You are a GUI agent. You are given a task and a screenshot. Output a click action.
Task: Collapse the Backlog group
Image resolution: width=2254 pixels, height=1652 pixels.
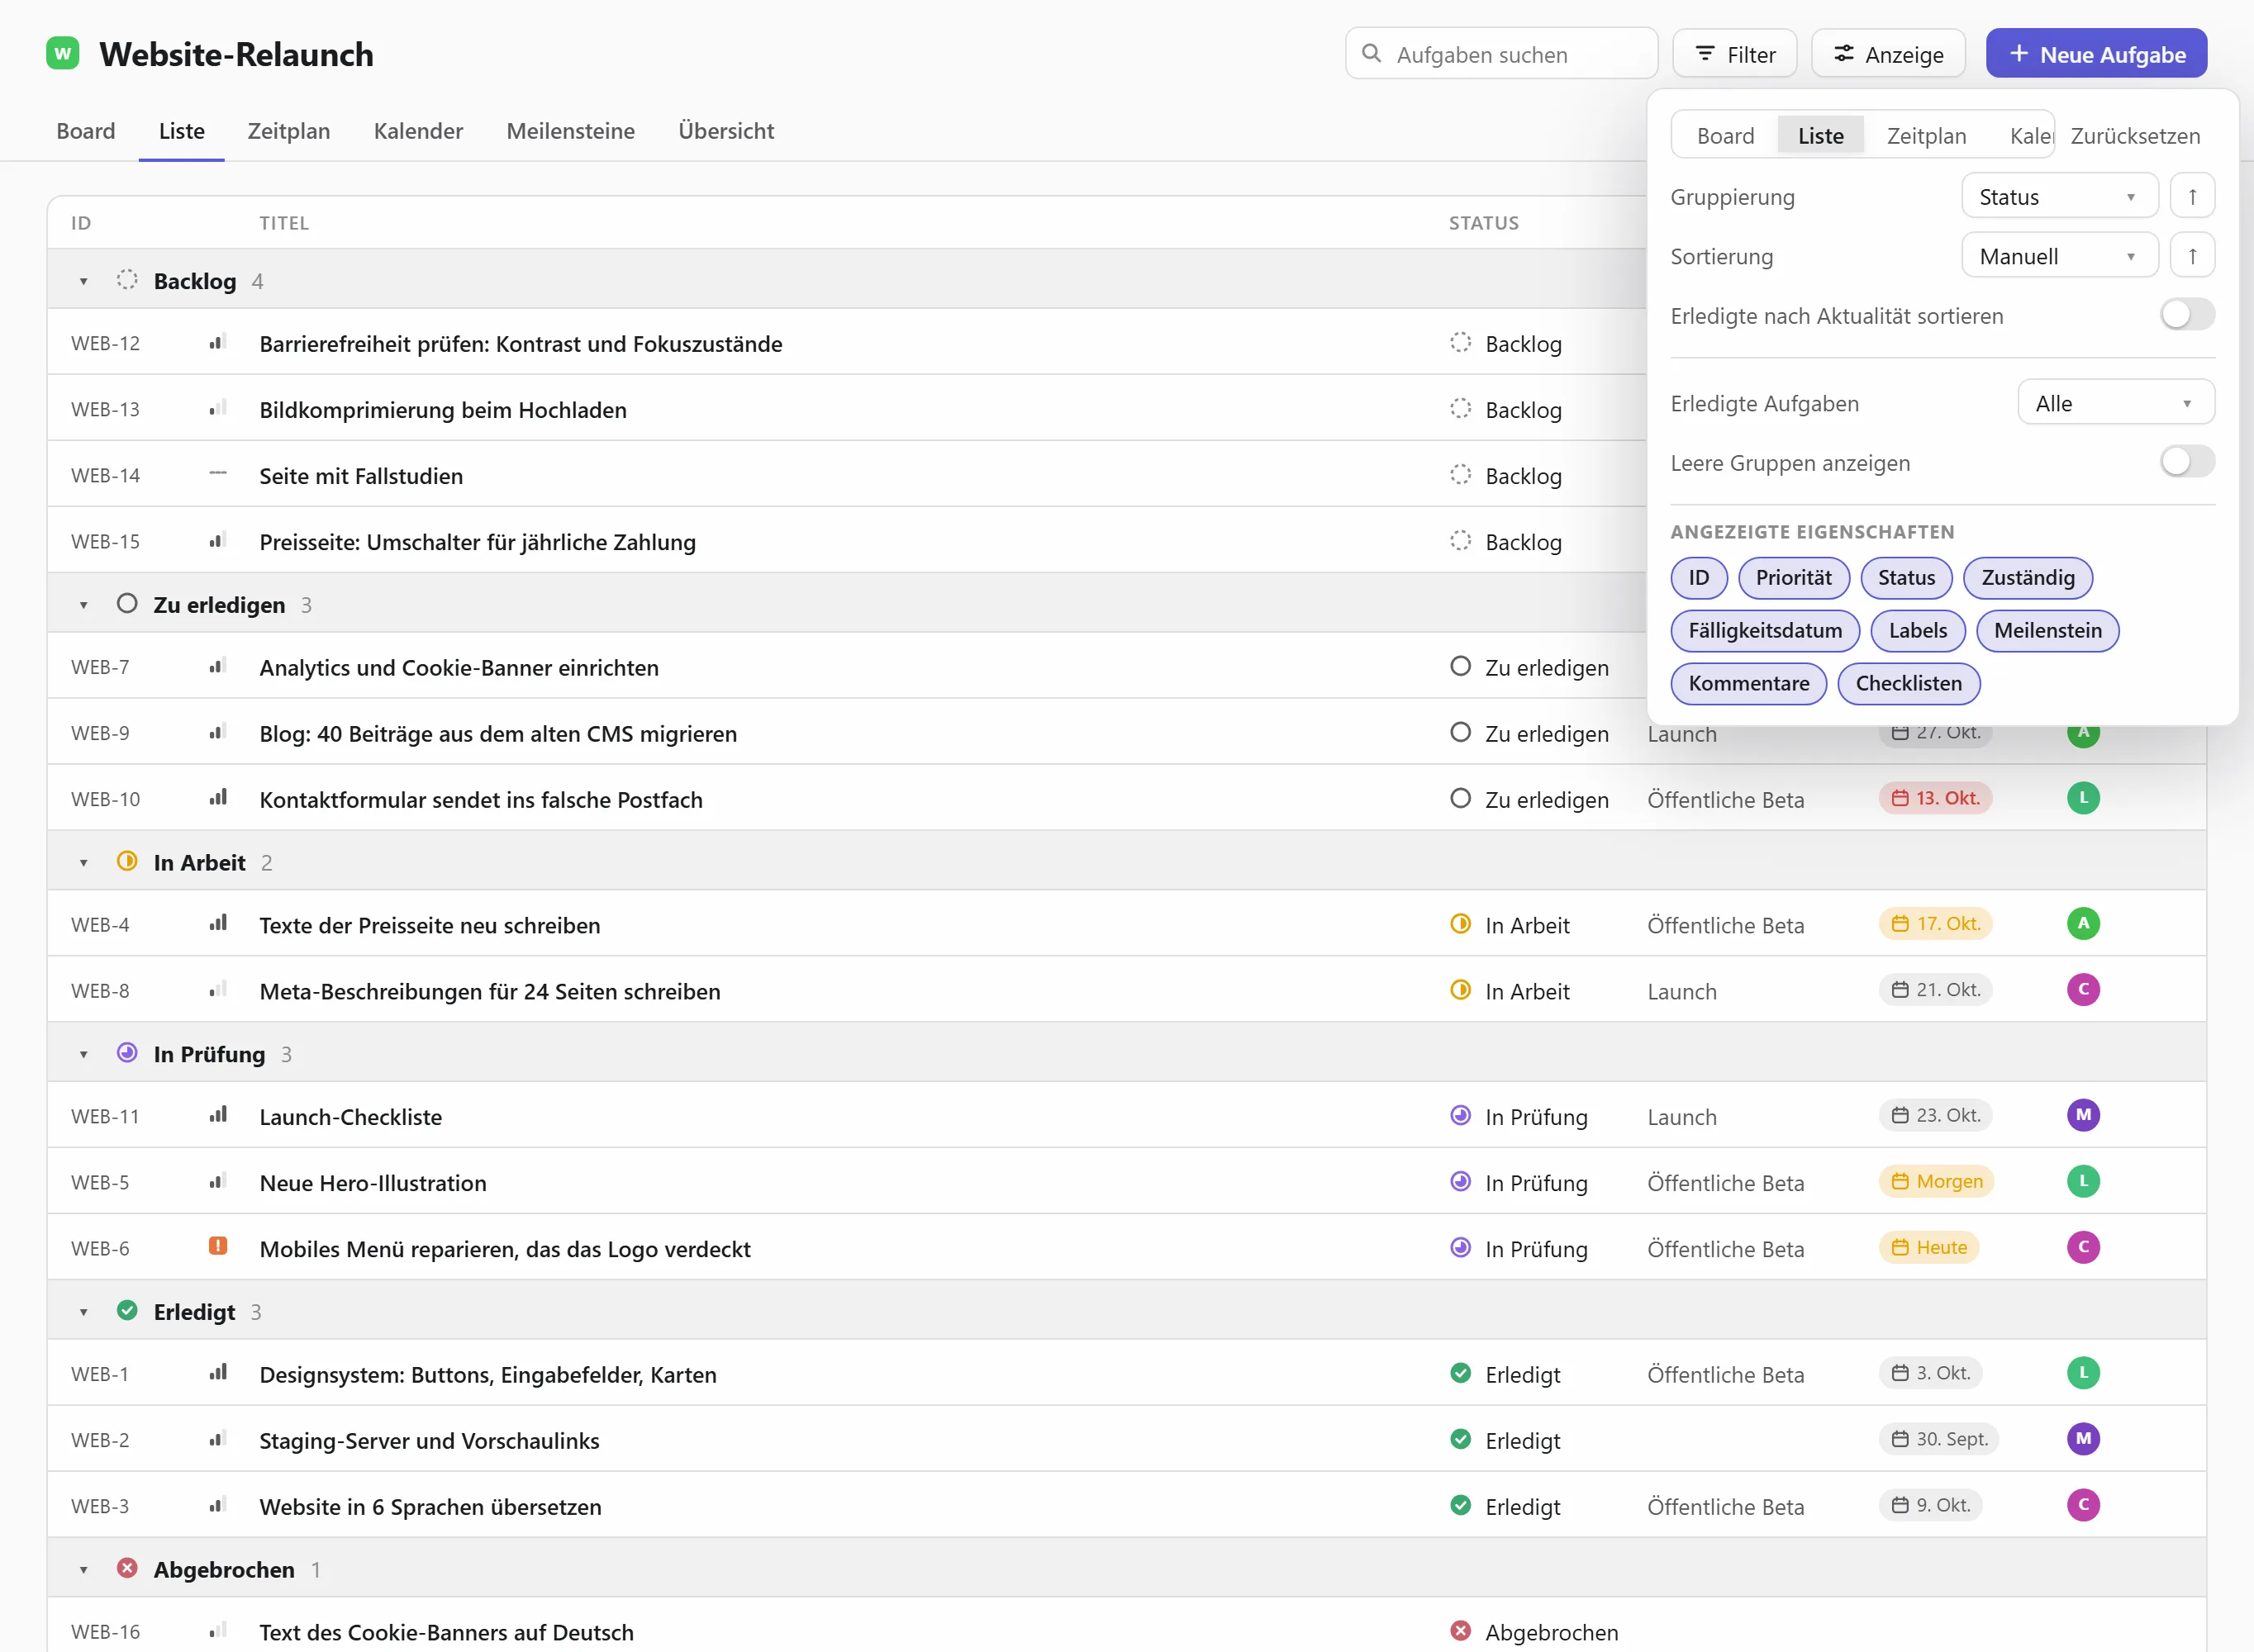pos(83,281)
